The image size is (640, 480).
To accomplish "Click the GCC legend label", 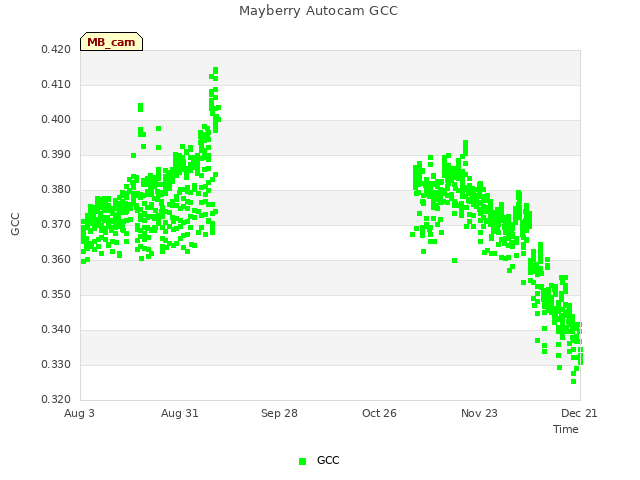I will pyautogui.click(x=328, y=460).
